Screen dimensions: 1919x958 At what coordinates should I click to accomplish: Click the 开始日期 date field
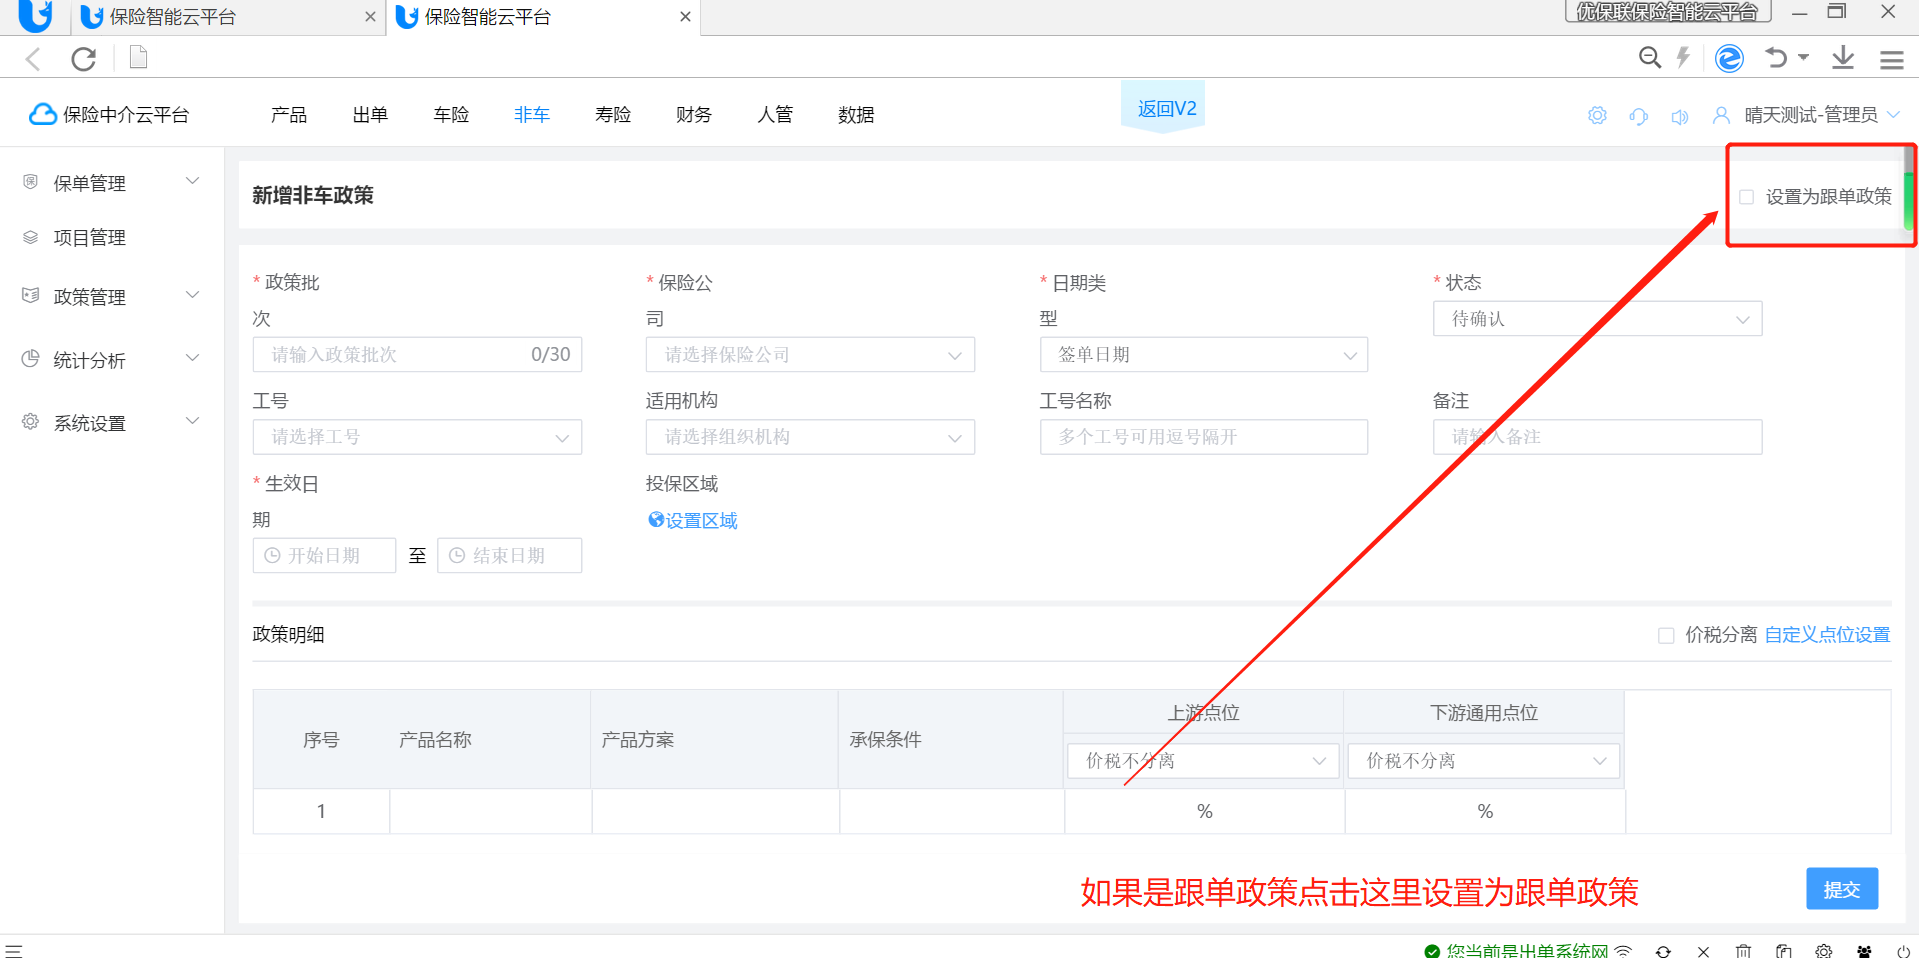point(324,556)
